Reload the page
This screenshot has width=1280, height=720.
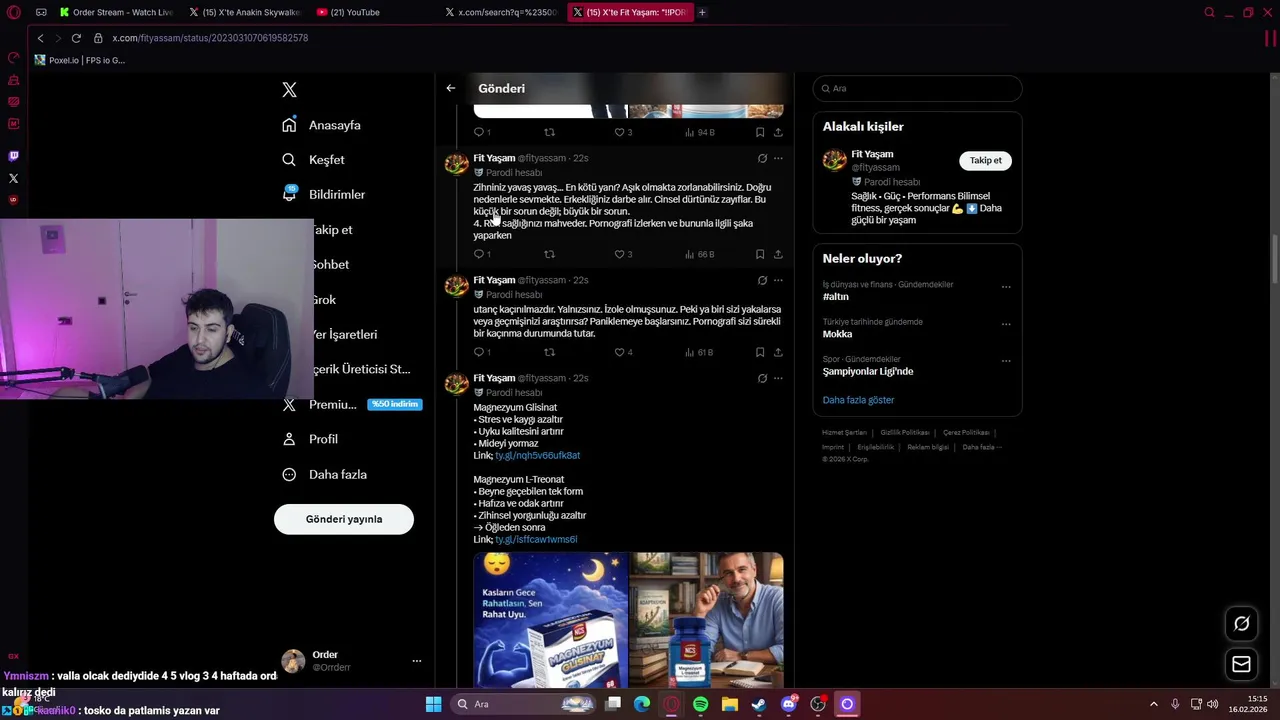pyautogui.click(x=76, y=38)
